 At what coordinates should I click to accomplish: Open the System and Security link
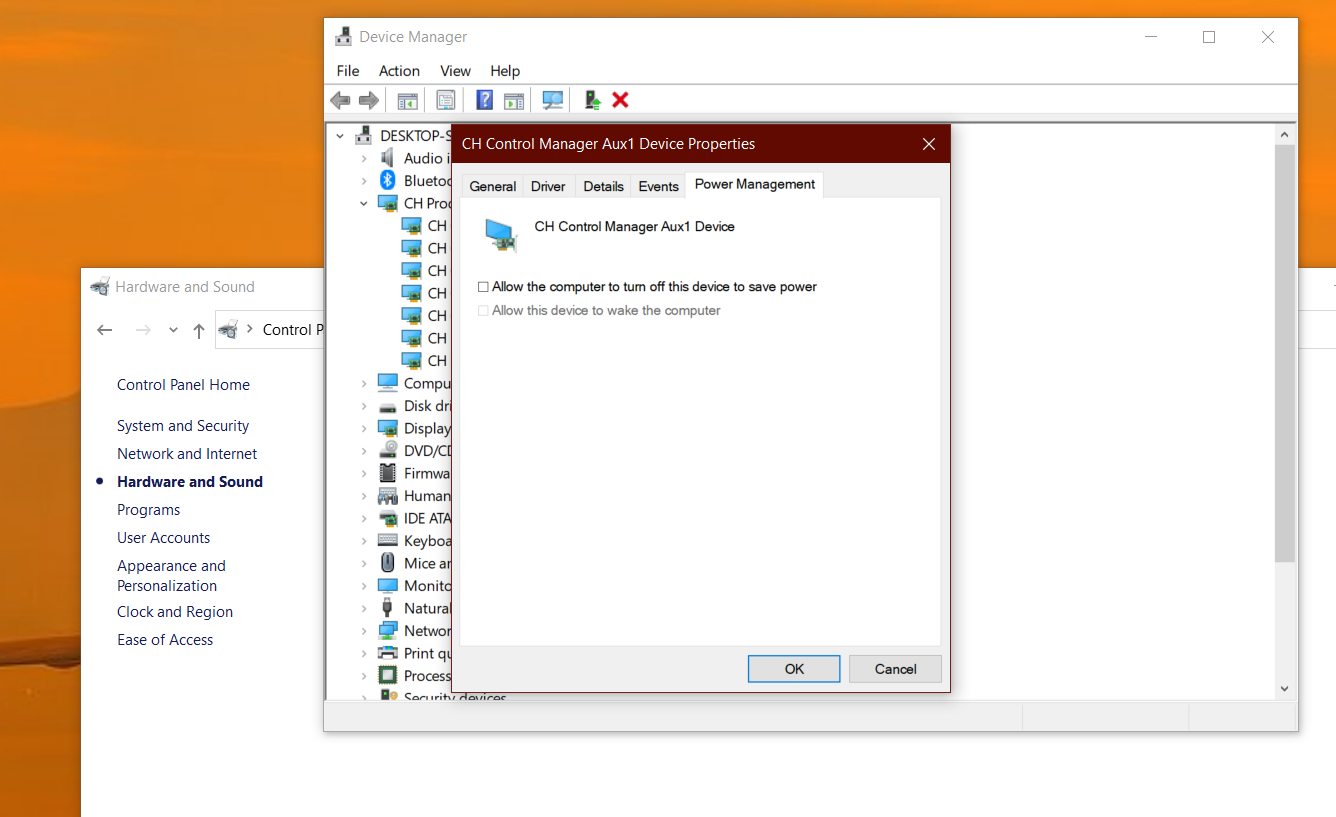(183, 426)
